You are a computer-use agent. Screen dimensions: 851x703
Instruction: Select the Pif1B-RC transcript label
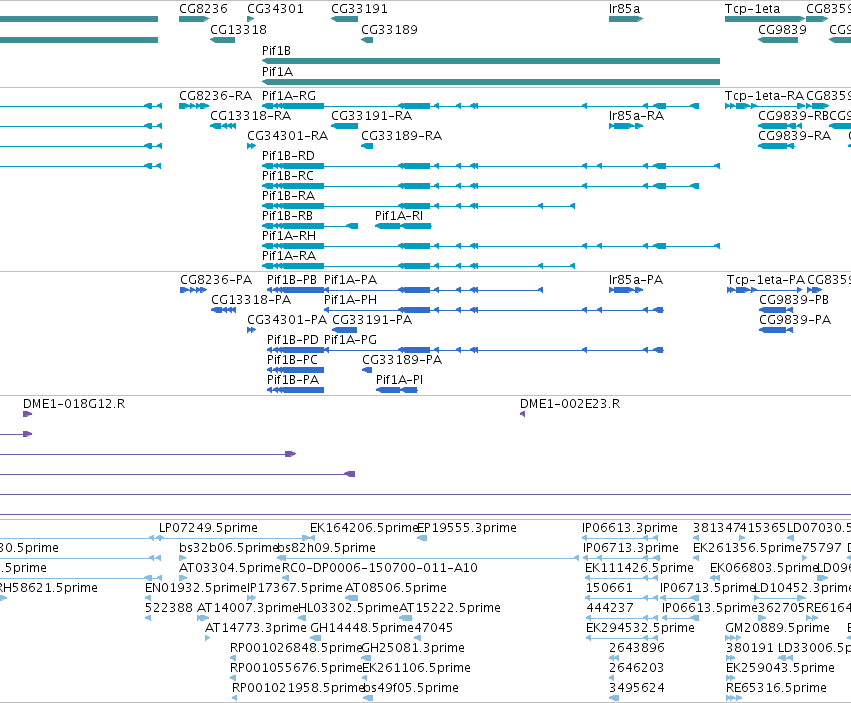pyautogui.click(x=288, y=176)
